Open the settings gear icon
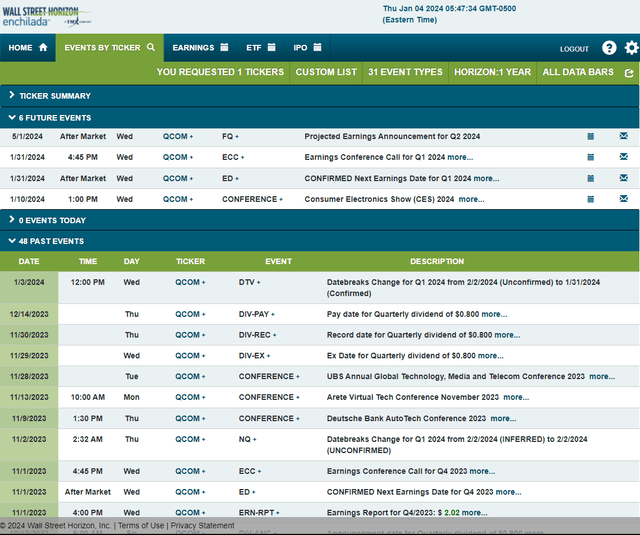640x535 pixels. (631, 48)
